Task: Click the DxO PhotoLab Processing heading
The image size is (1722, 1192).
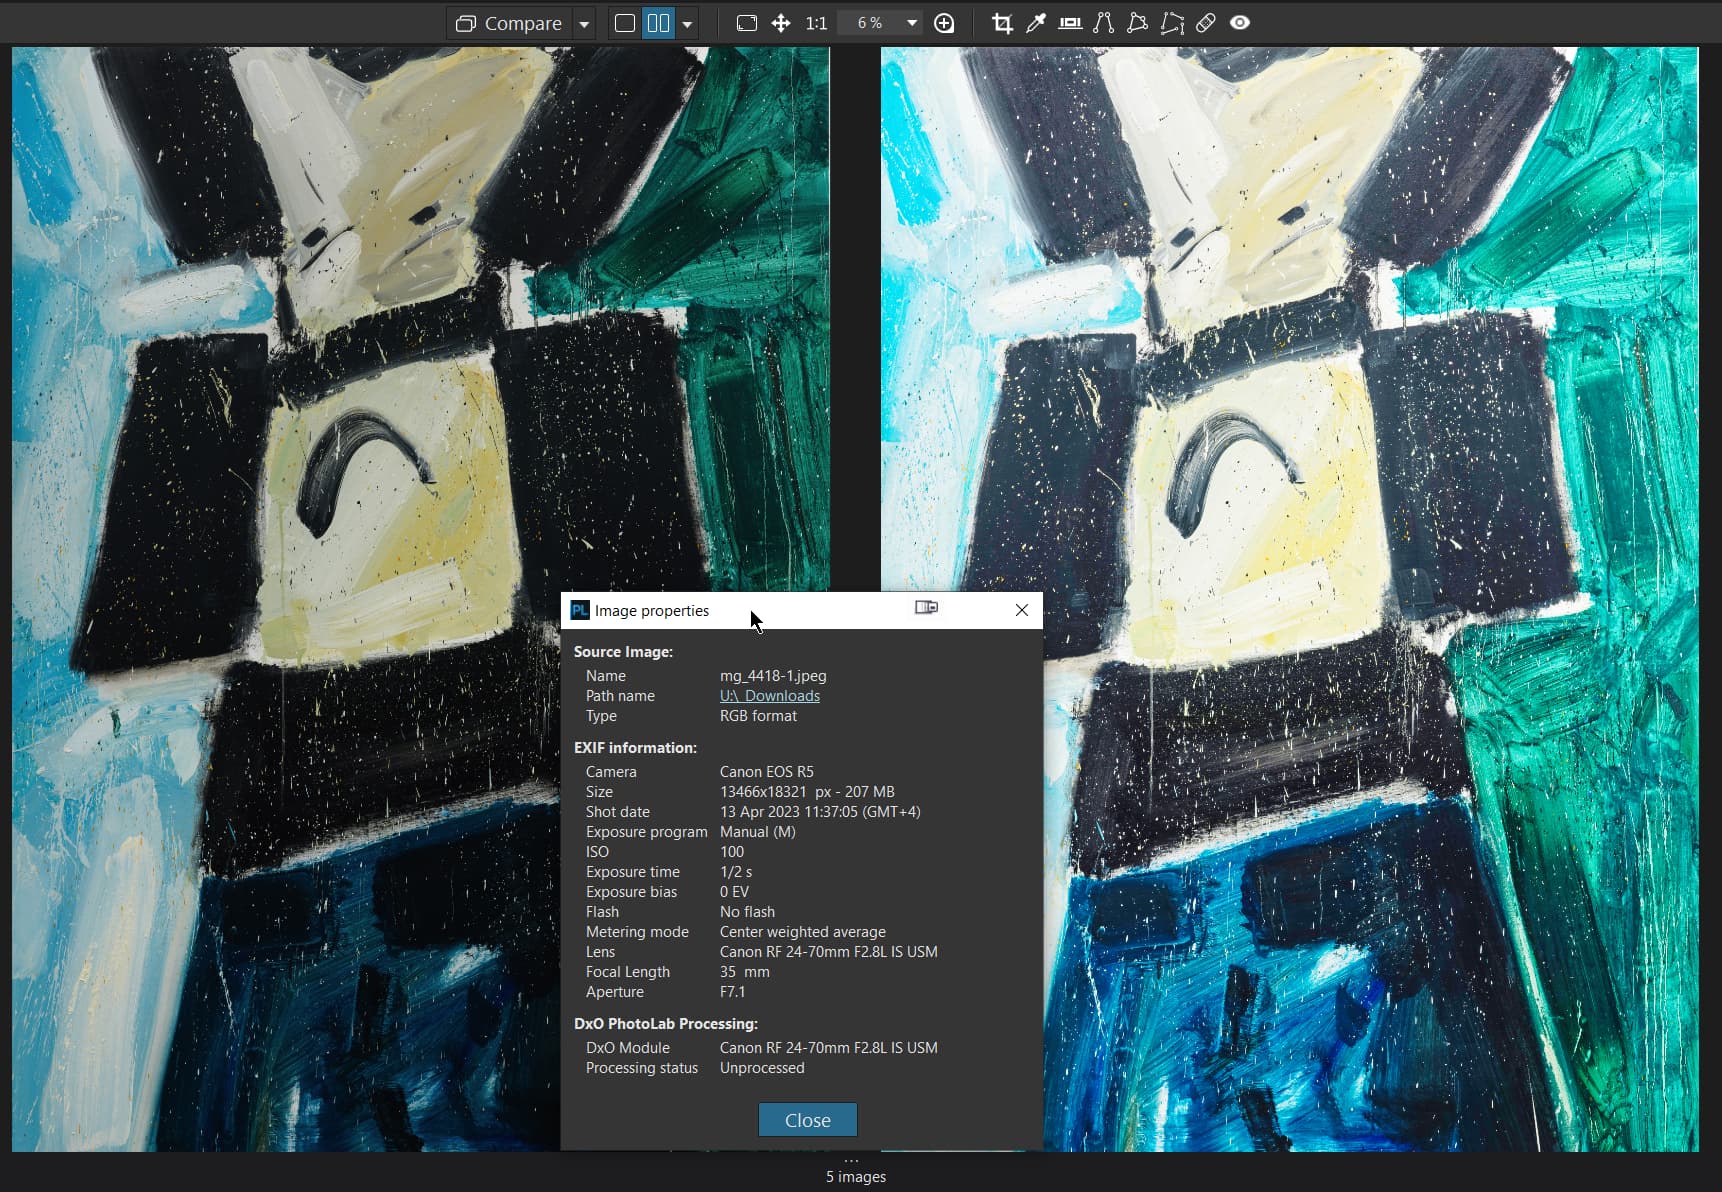Action: coord(666,1024)
